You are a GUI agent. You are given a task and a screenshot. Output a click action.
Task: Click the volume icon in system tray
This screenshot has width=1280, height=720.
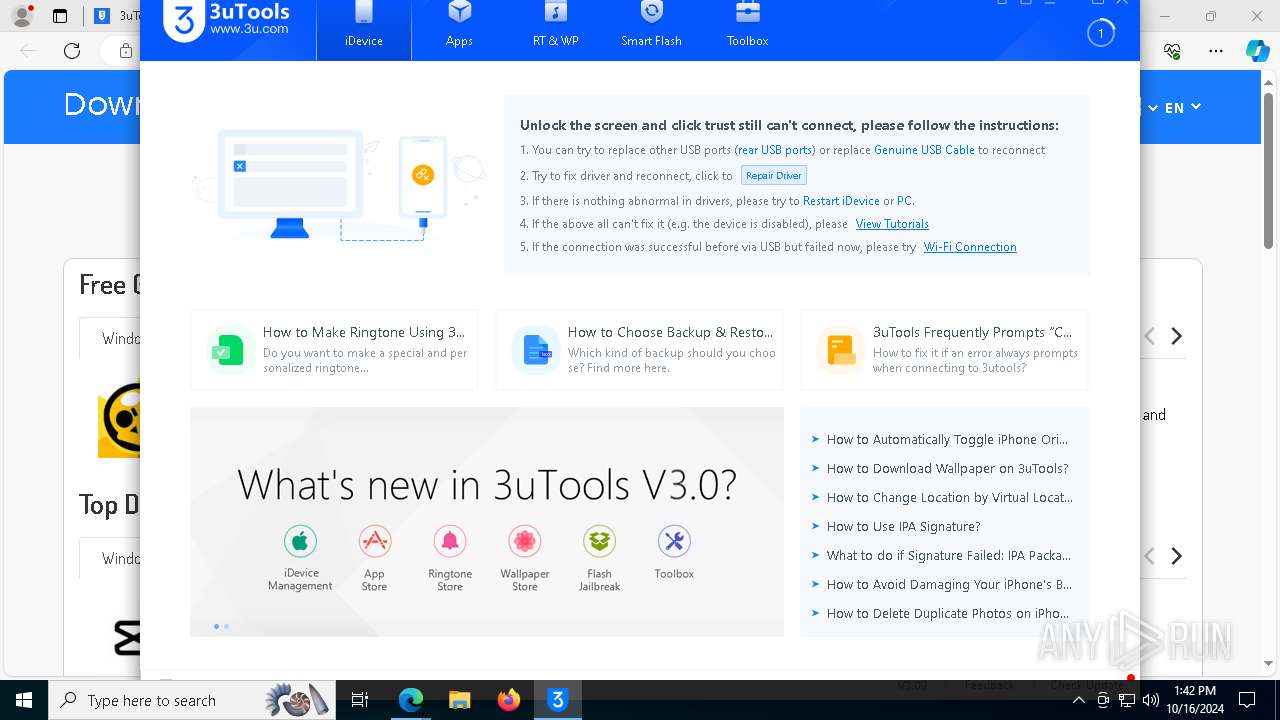[1150, 700]
